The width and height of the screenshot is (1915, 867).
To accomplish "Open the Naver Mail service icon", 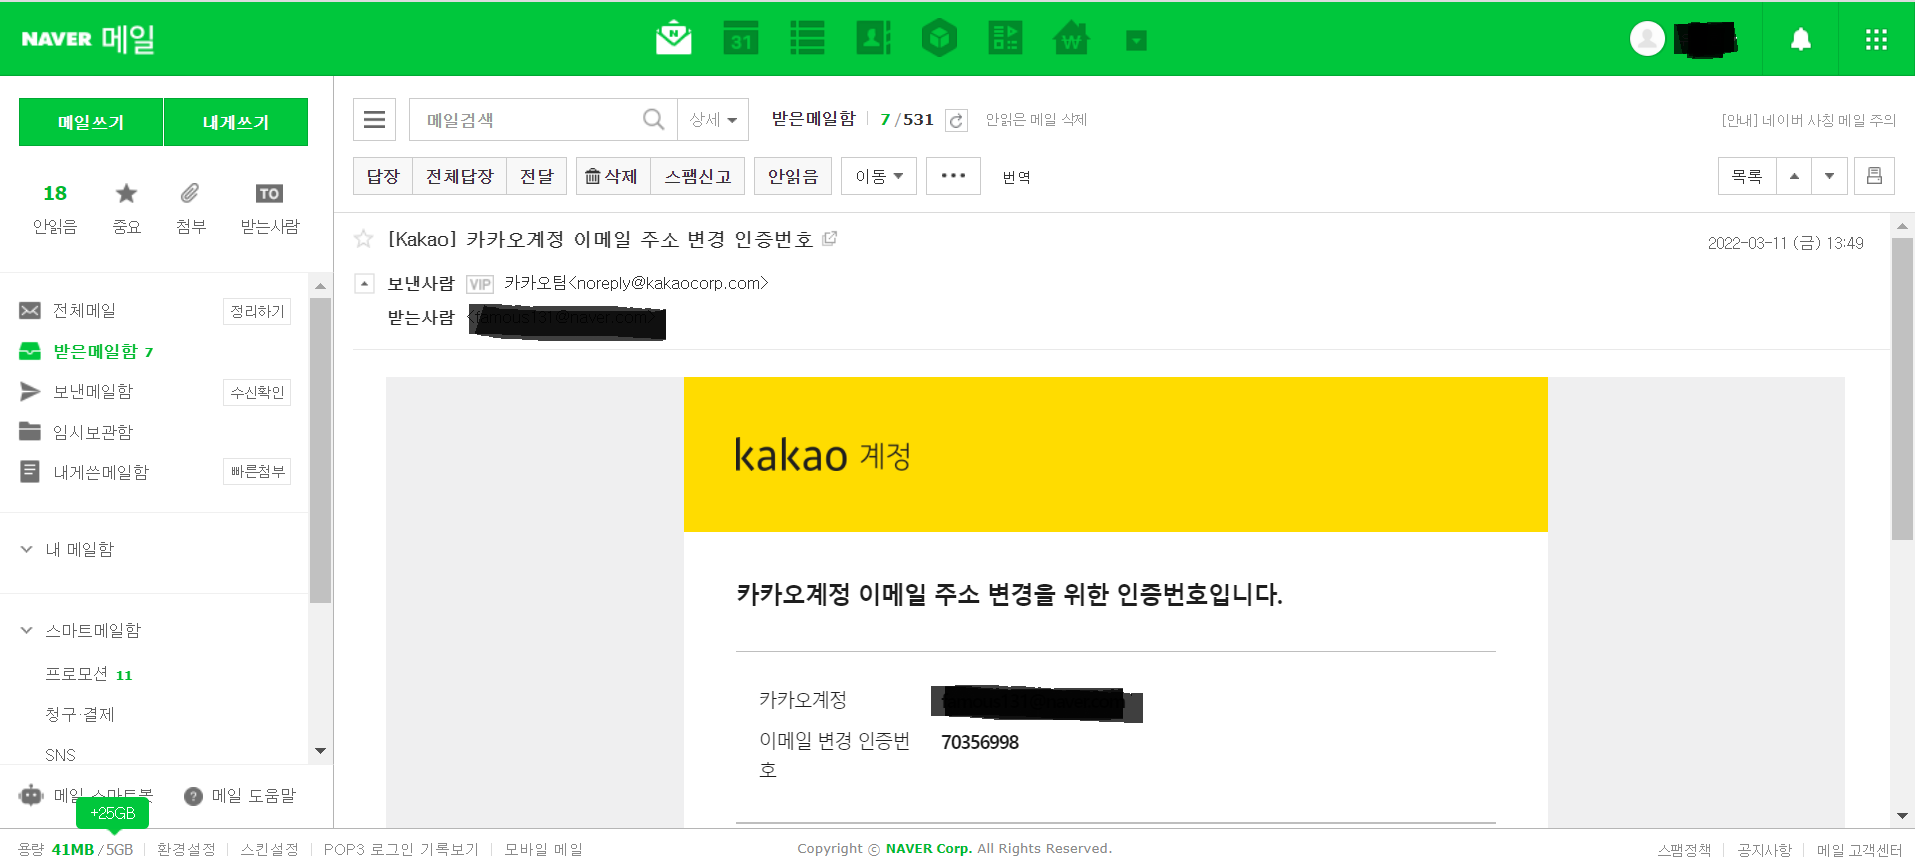I will [x=674, y=39].
